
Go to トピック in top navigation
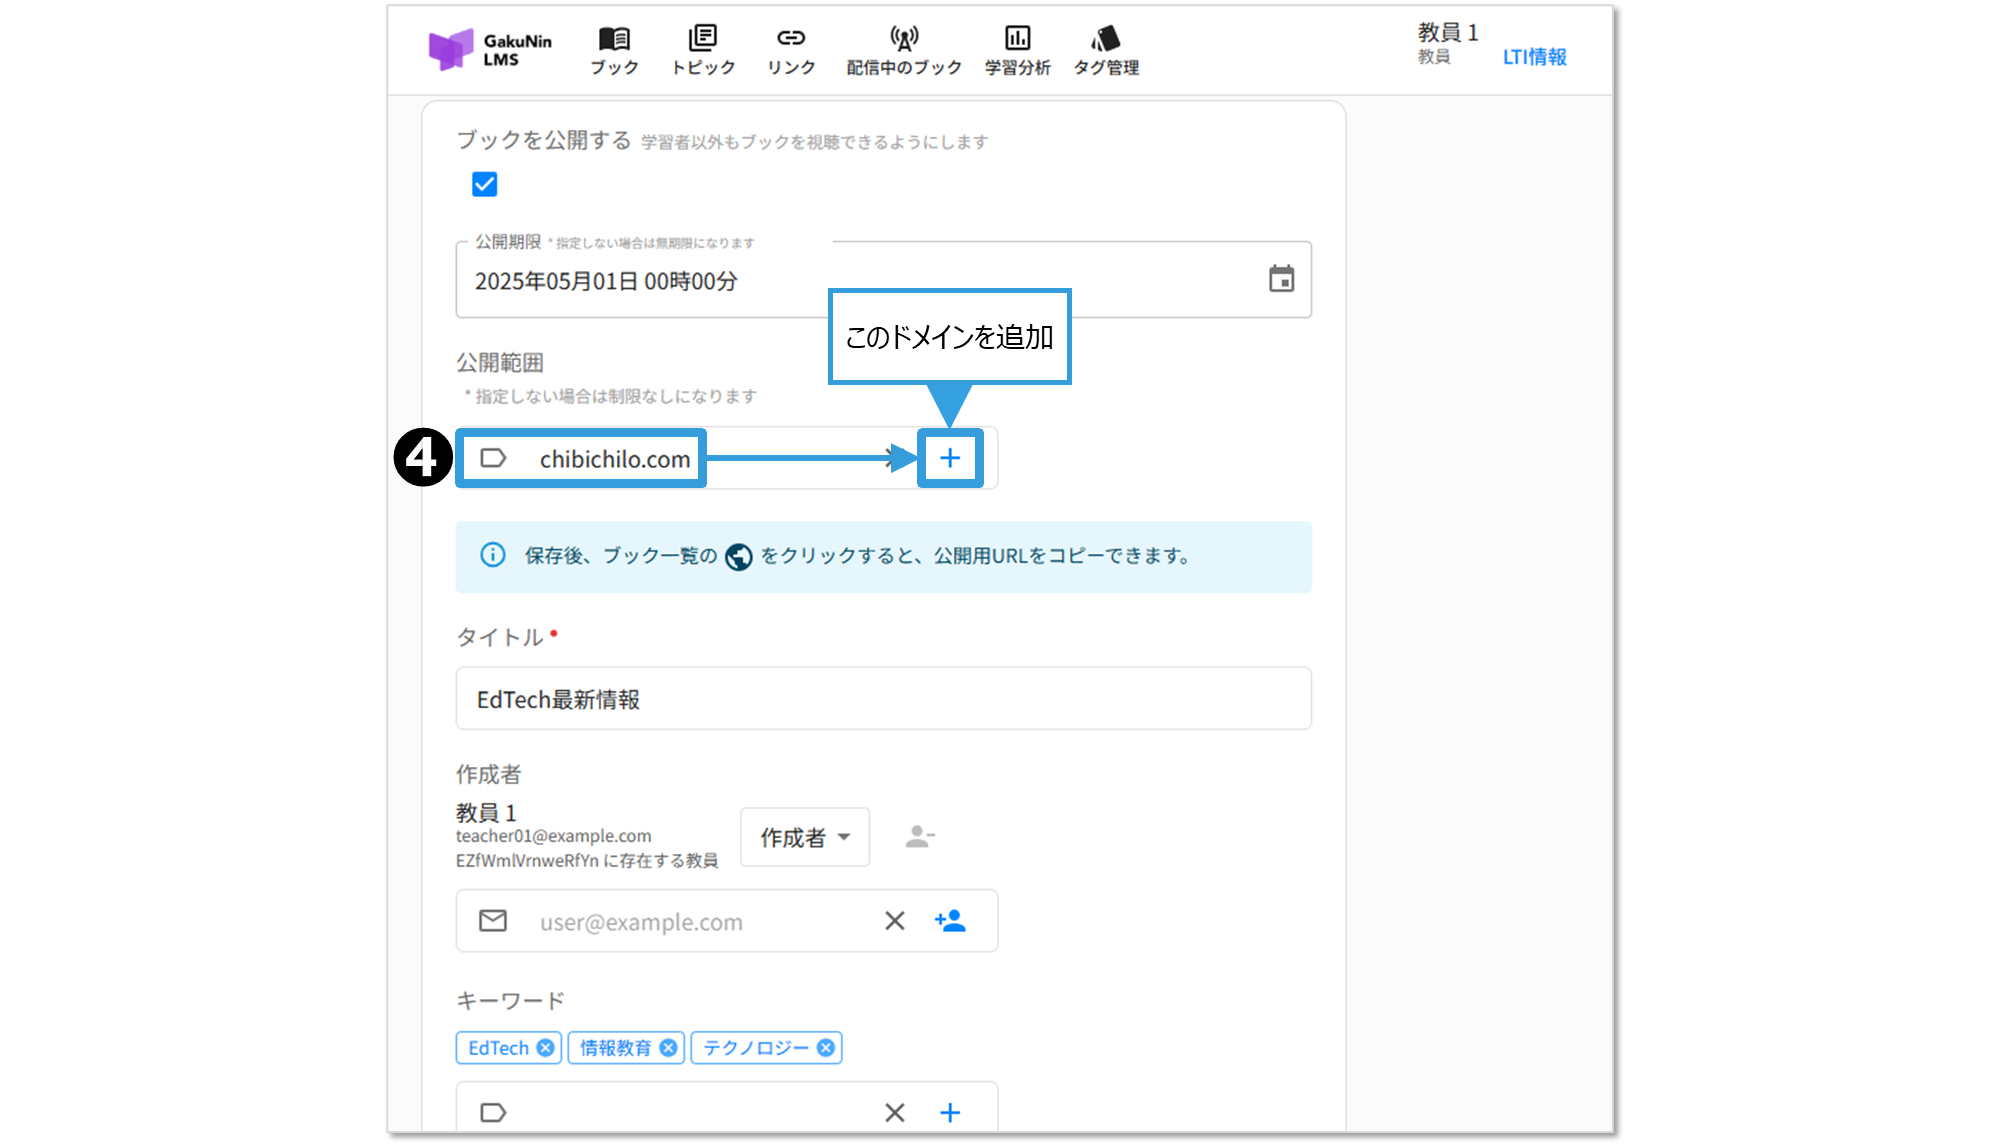703,50
